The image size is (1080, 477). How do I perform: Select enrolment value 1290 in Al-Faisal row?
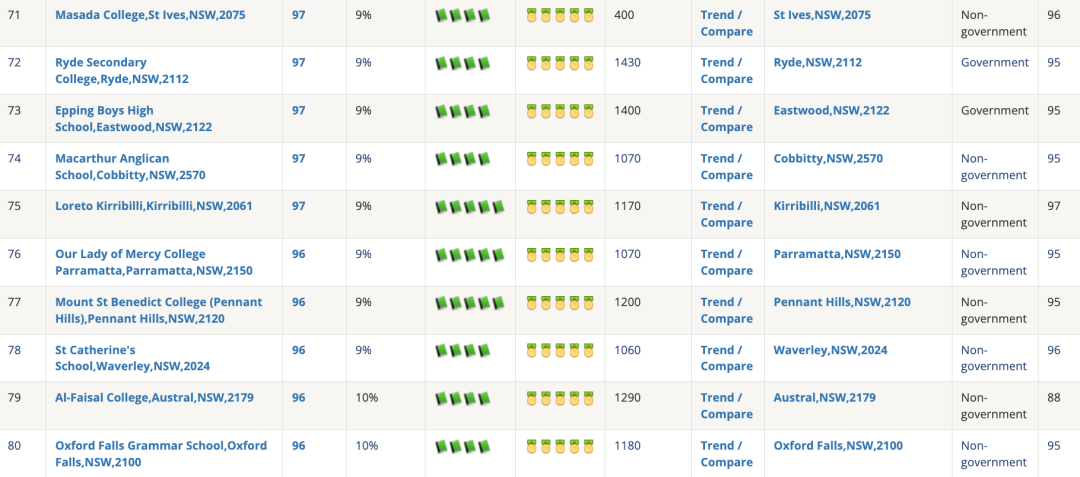point(627,397)
